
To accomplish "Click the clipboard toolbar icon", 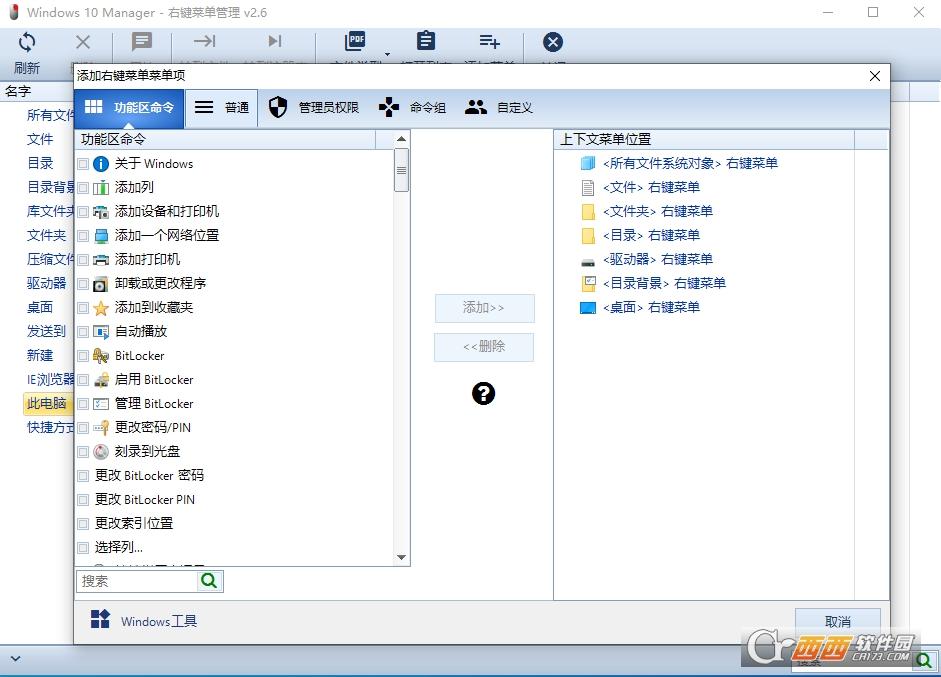I will 425,41.
